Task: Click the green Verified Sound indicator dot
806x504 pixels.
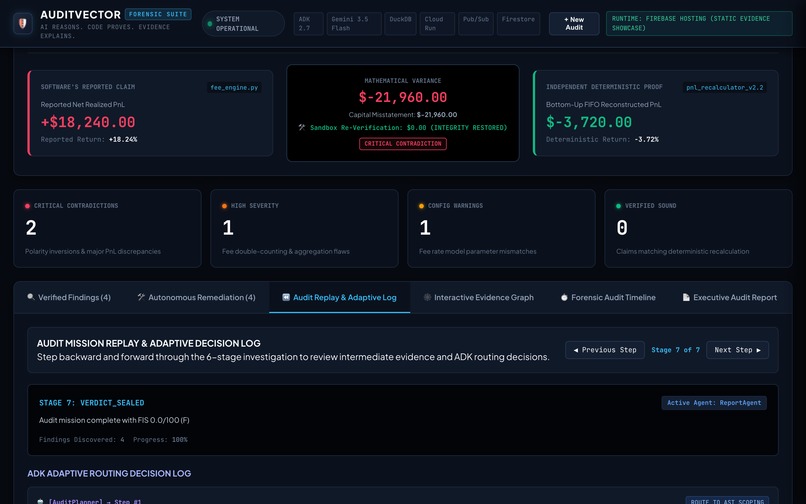Action: [618, 206]
